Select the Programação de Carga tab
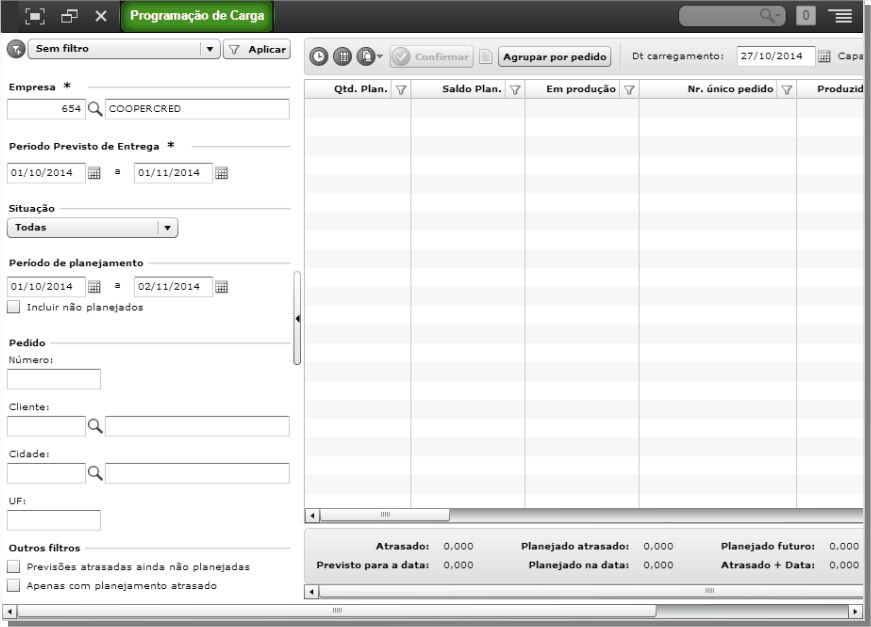 click(197, 16)
